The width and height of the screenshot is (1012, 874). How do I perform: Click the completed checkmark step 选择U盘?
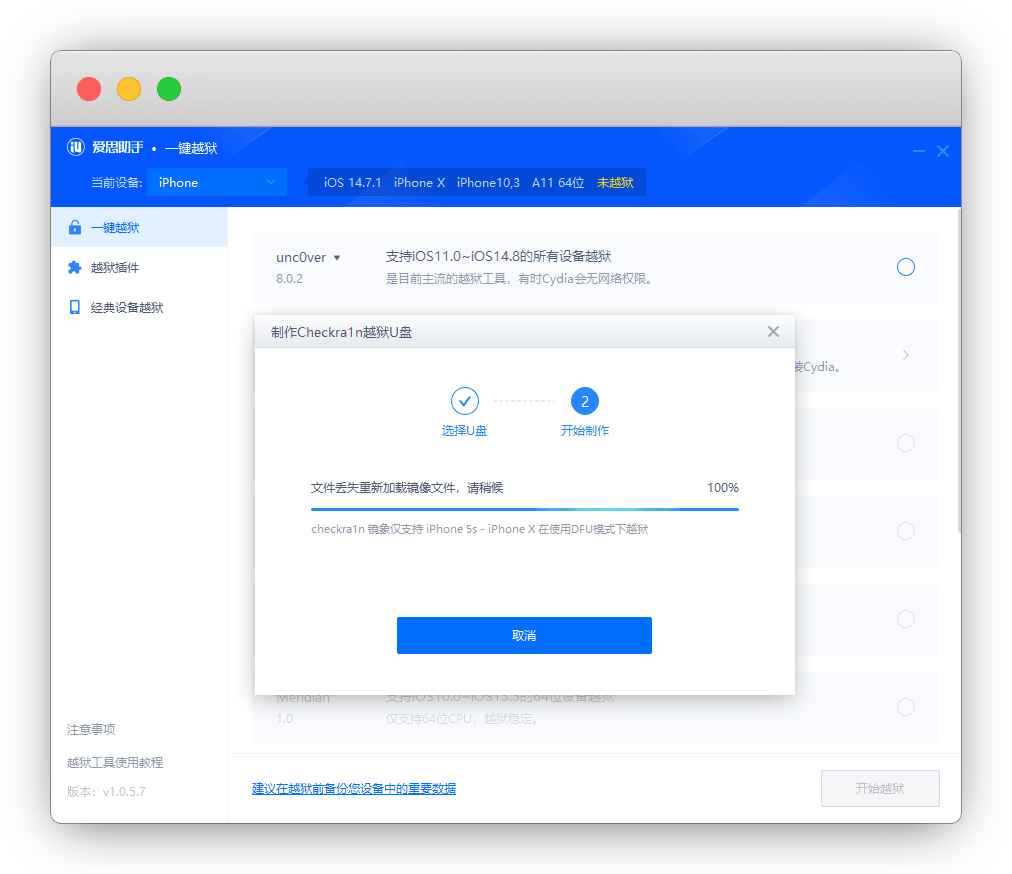(x=464, y=401)
